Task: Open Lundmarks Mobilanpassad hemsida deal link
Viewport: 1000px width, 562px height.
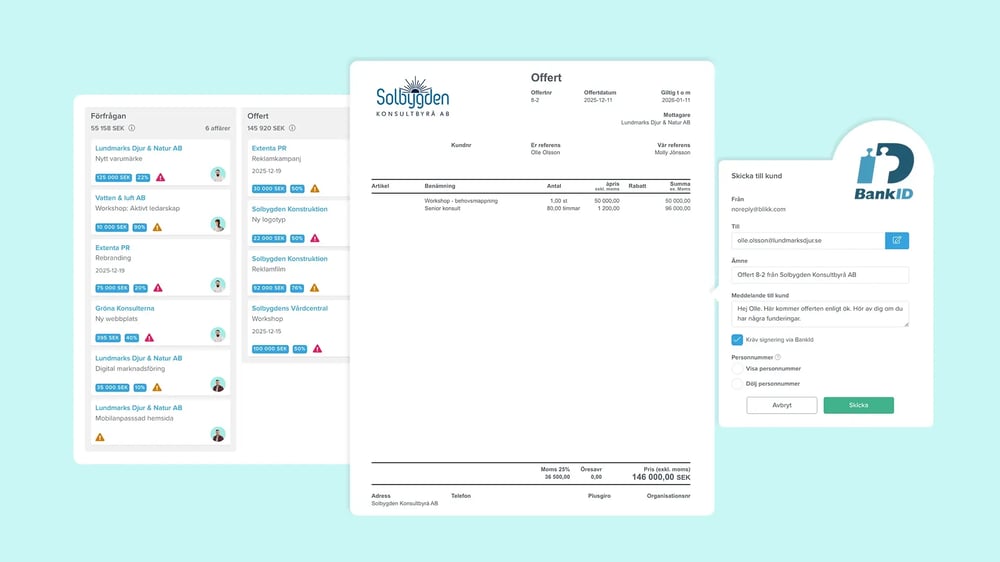Action: (138, 408)
